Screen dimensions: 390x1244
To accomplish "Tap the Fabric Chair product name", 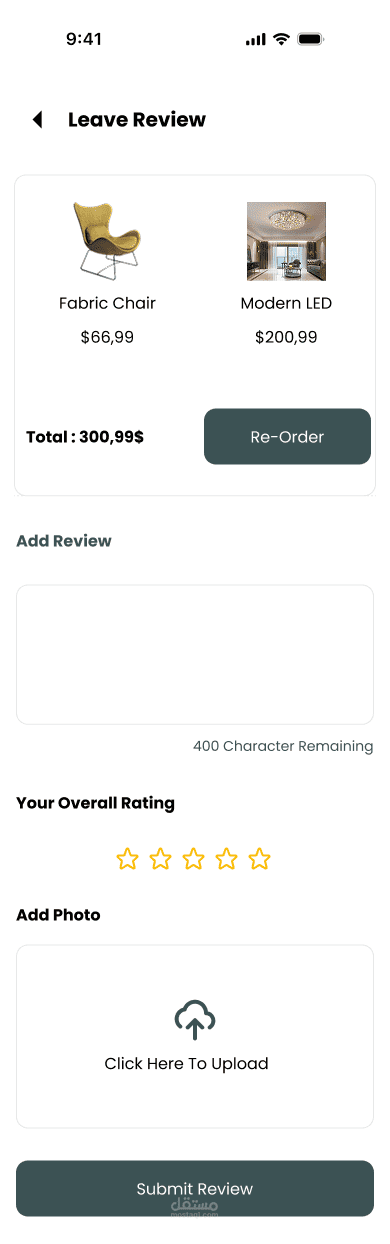I will coord(107,303).
